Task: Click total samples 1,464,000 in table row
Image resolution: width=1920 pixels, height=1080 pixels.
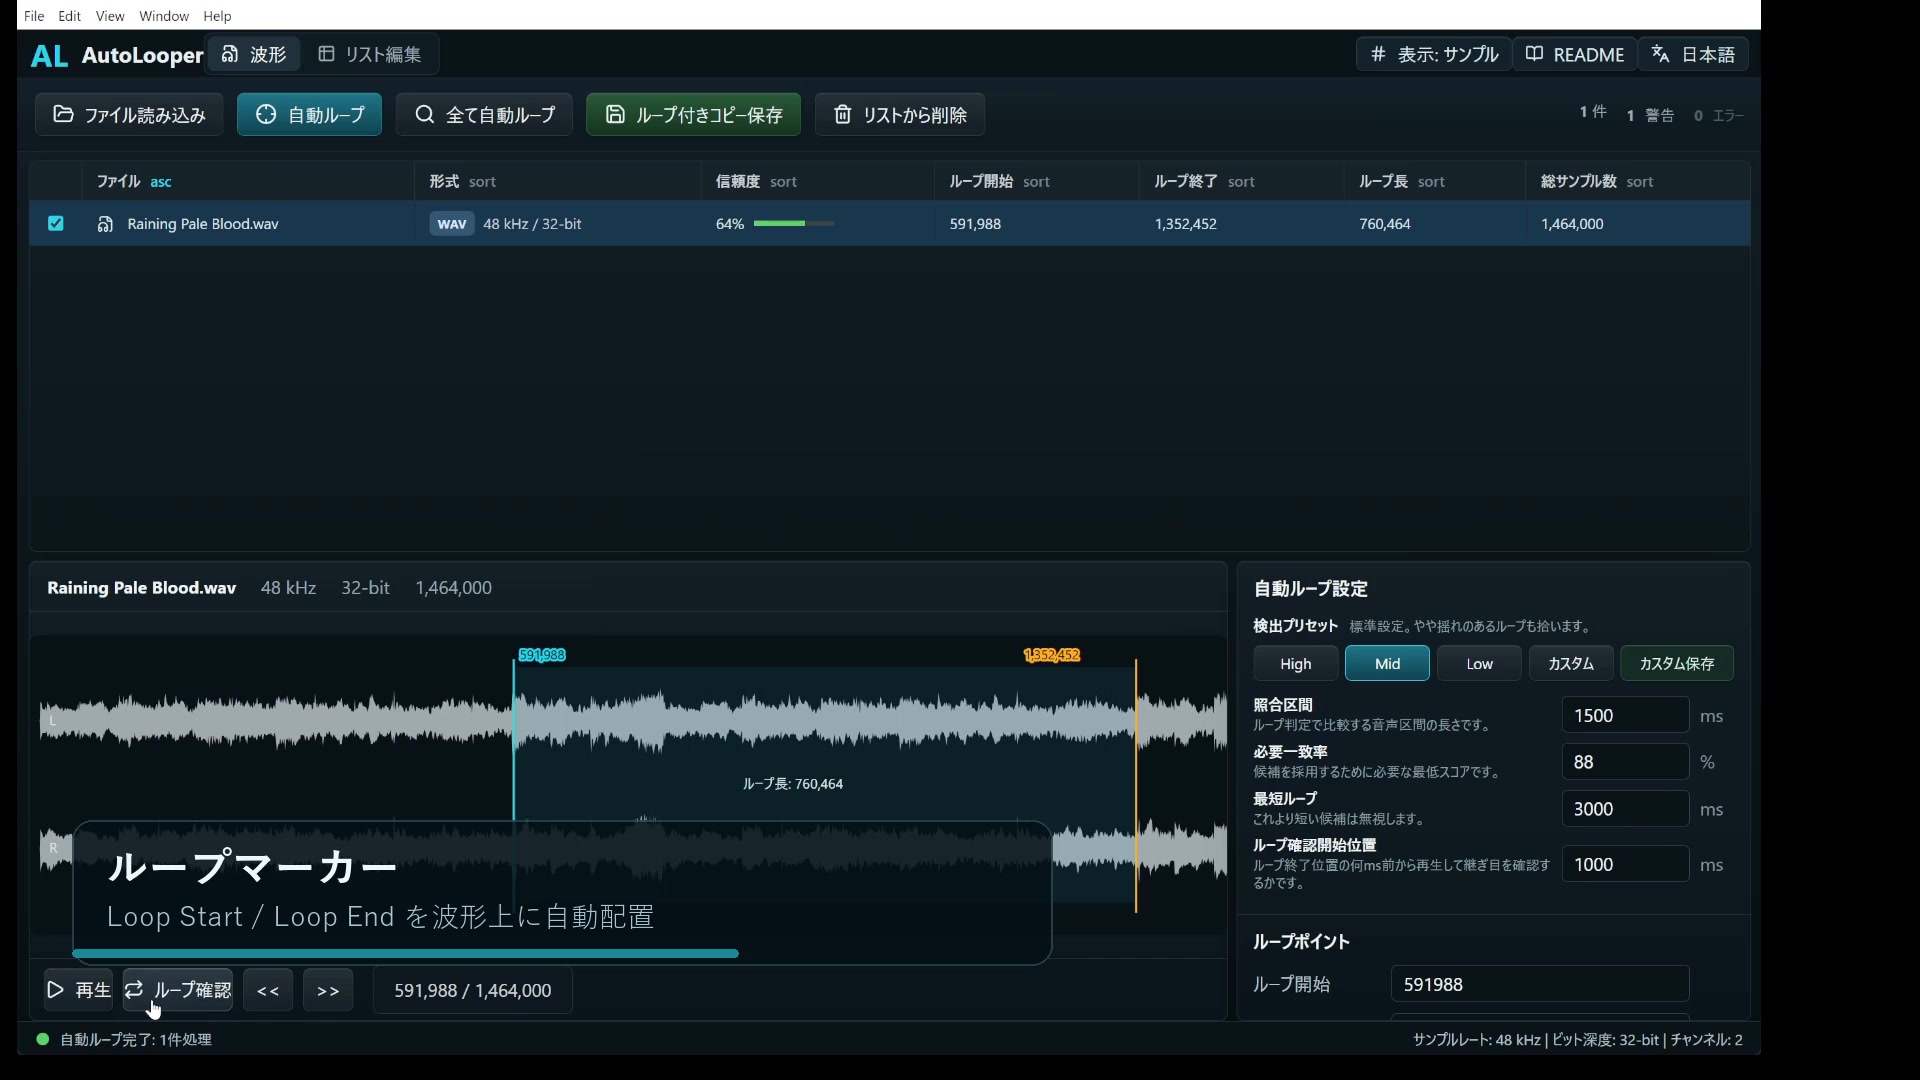Action: click(1572, 224)
